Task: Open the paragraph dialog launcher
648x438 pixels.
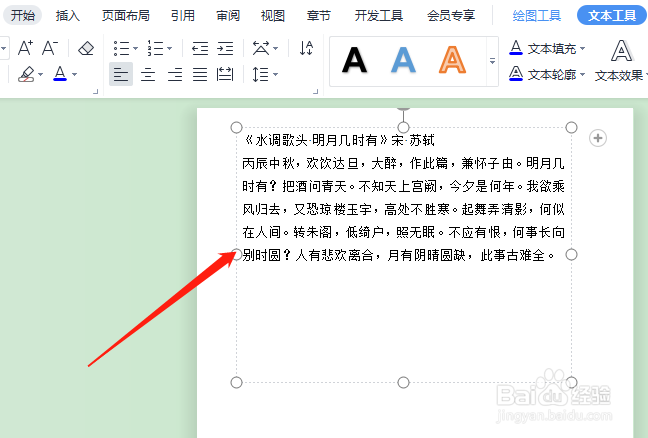Action: pos(315,91)
